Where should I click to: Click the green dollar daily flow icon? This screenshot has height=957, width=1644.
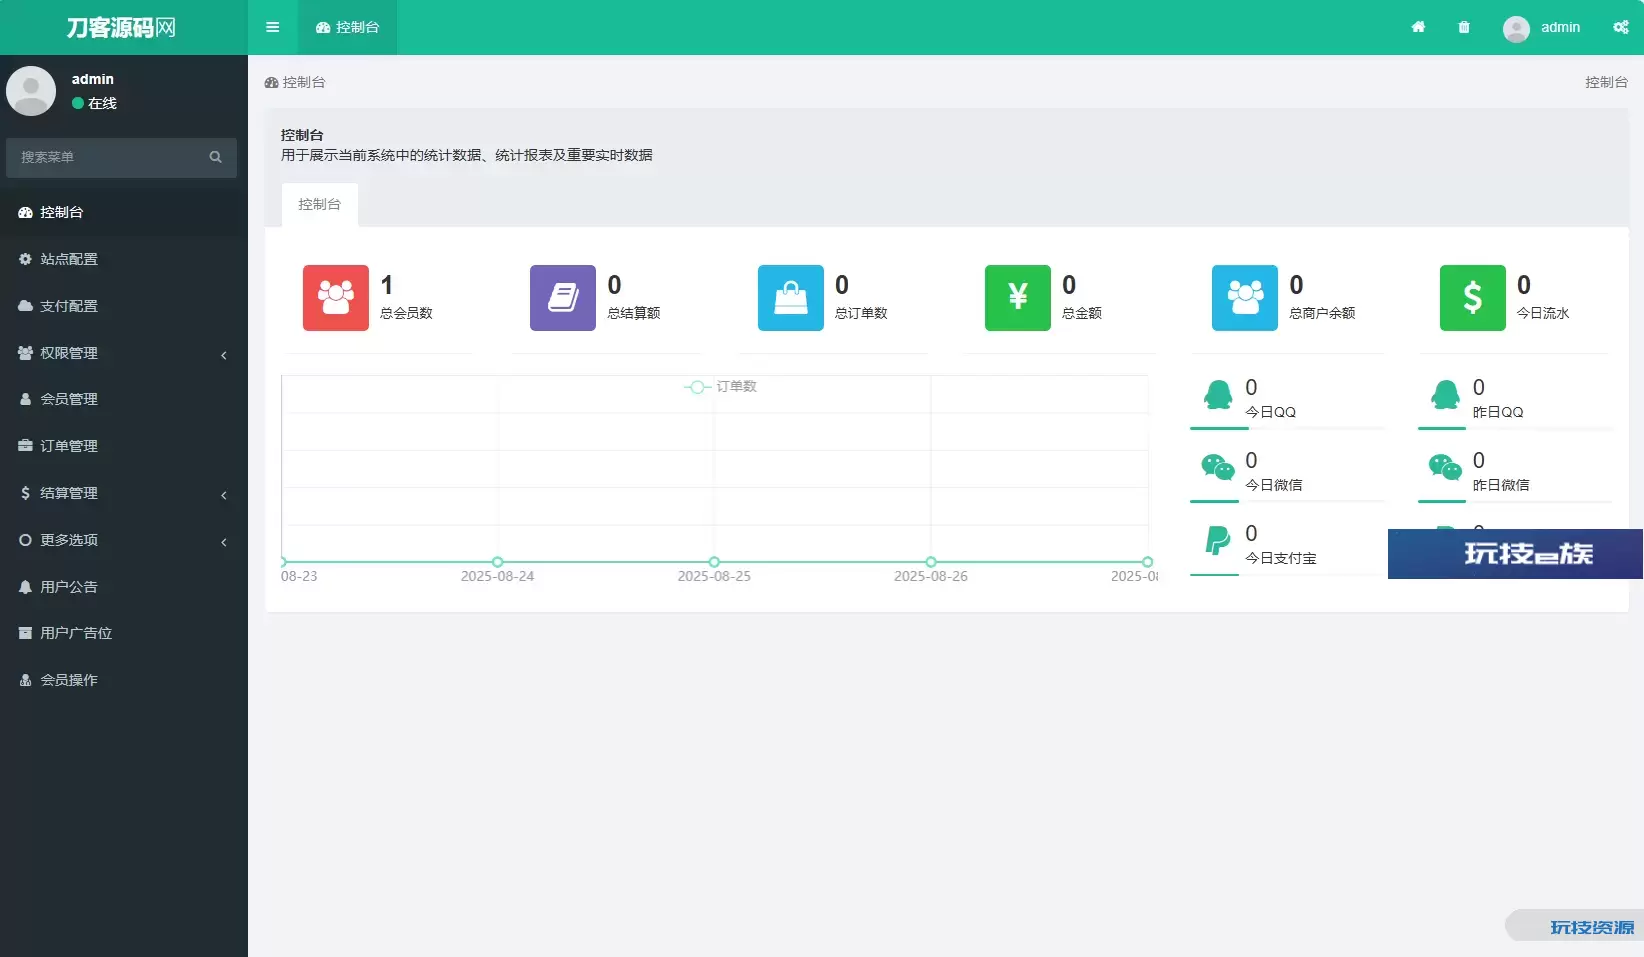(x=1472, y=297)
